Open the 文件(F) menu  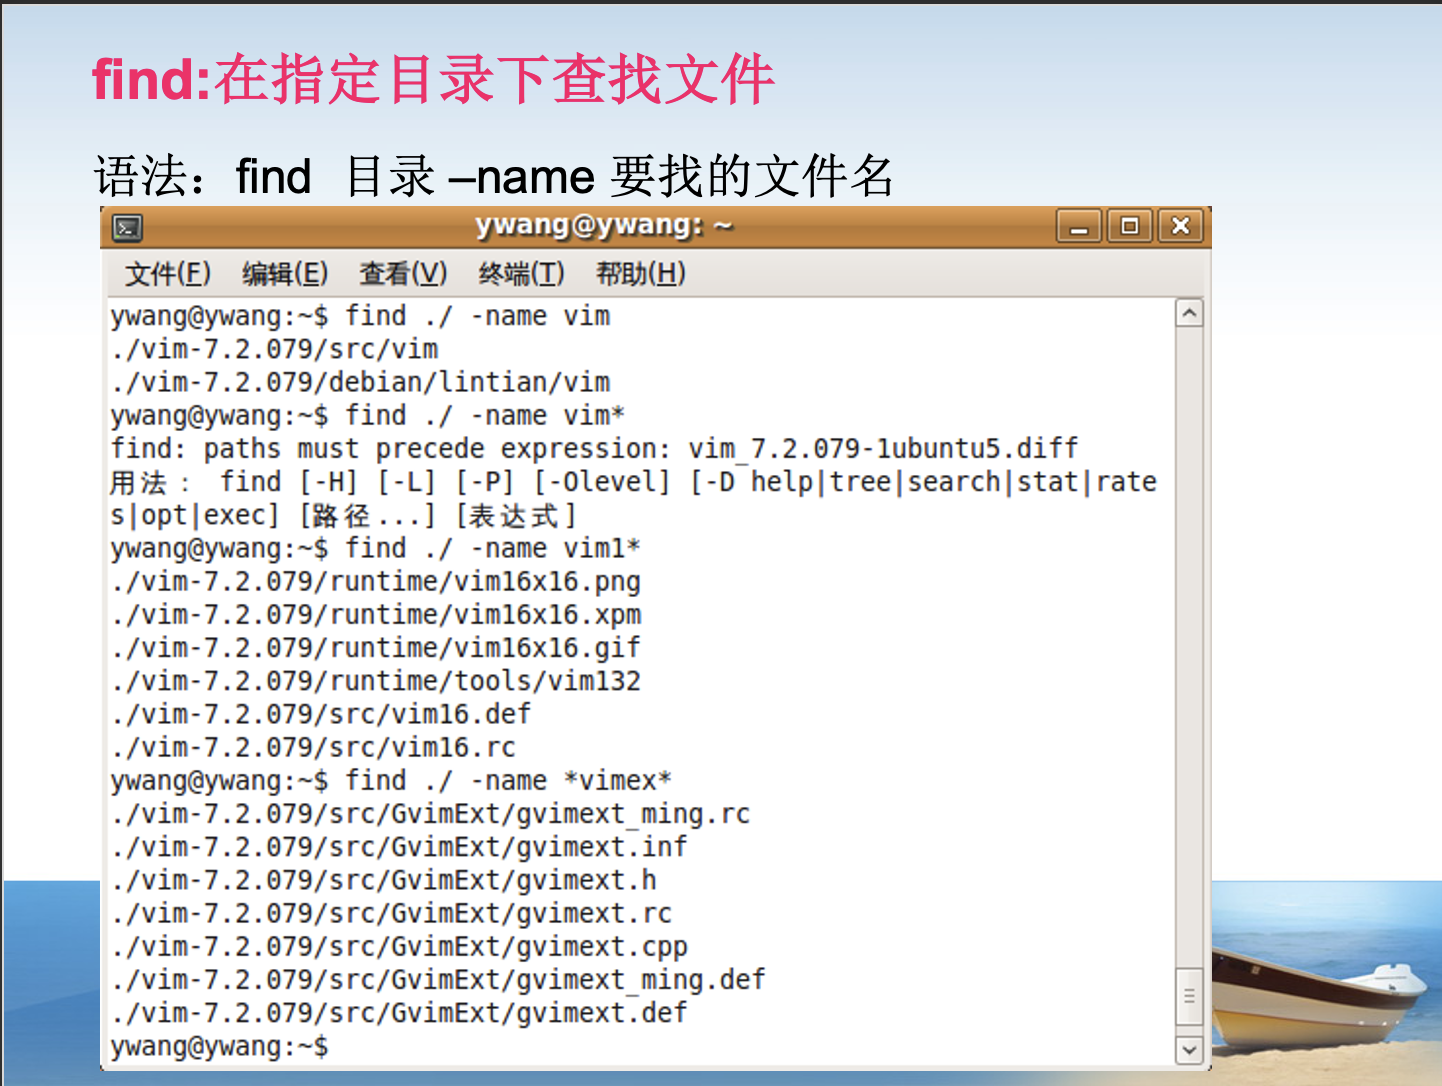tap(167, 273)
